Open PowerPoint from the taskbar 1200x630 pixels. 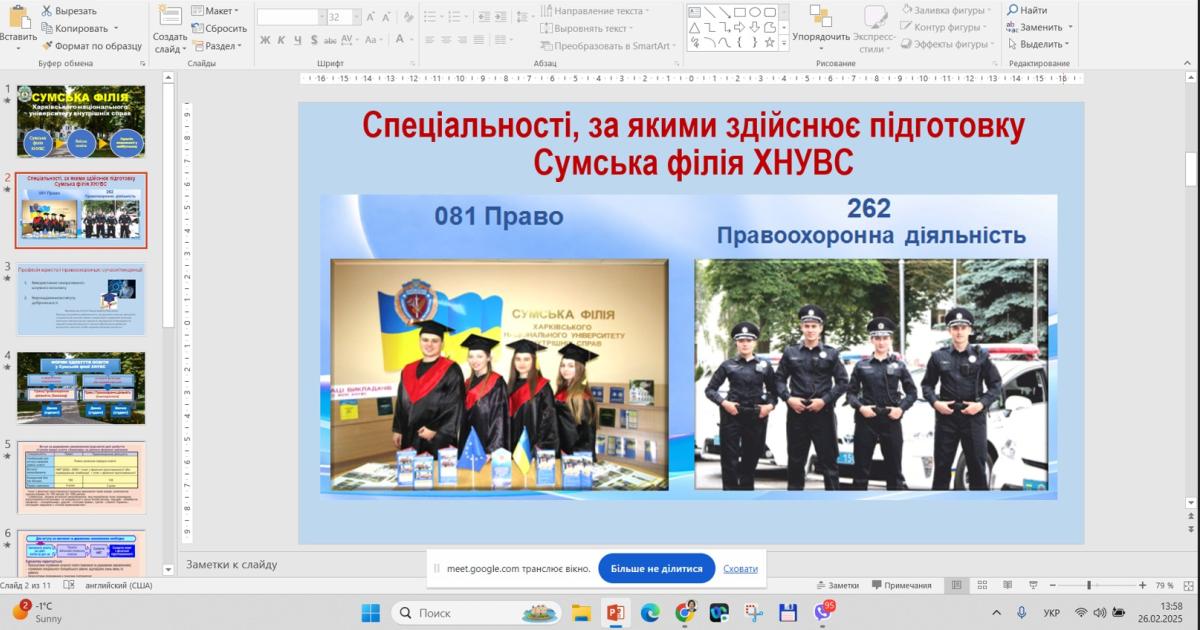(x=615, y=612)
